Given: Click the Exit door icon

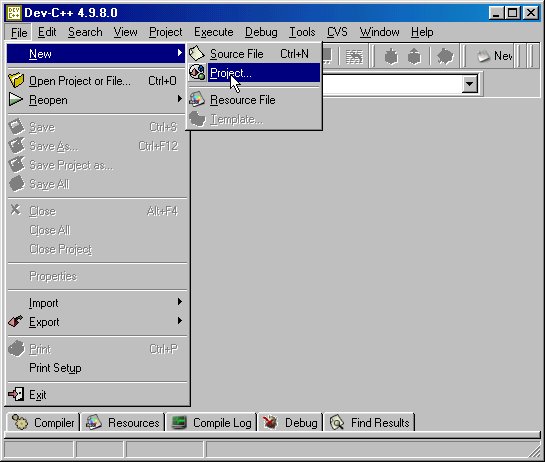Looking at the screenshot, I should point(16,394).
